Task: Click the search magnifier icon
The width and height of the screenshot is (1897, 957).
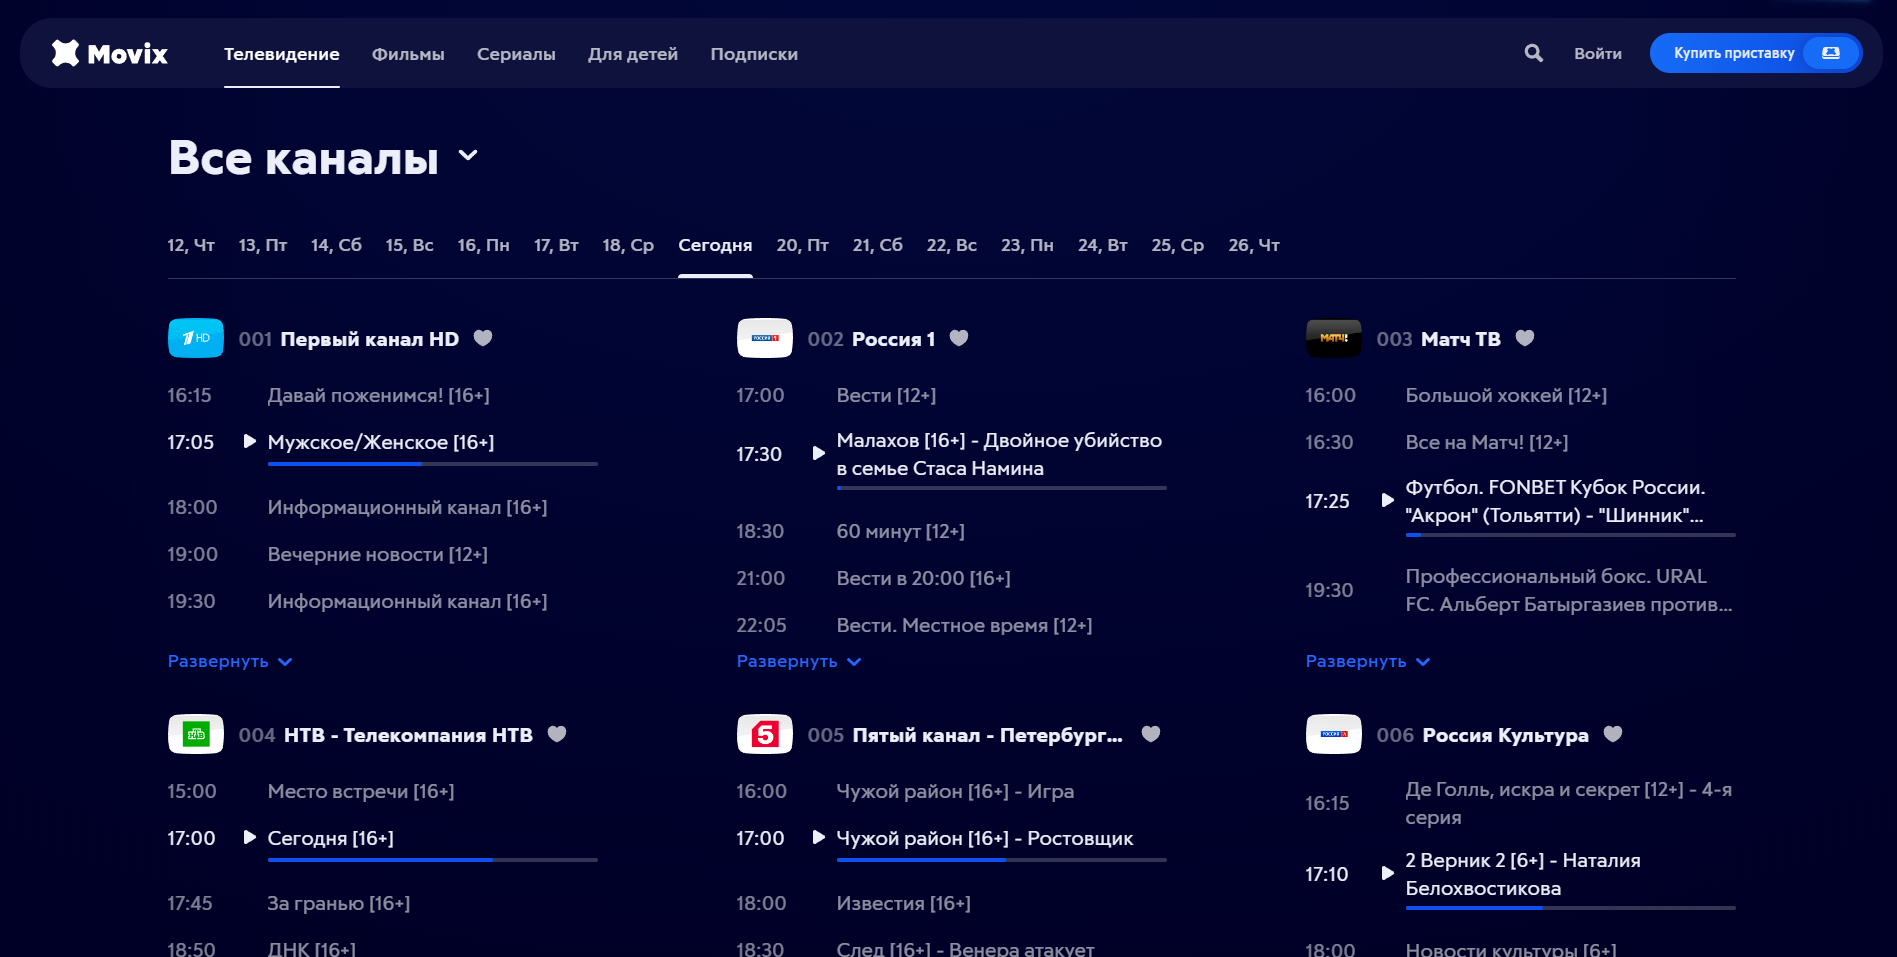Action: 1533,53
